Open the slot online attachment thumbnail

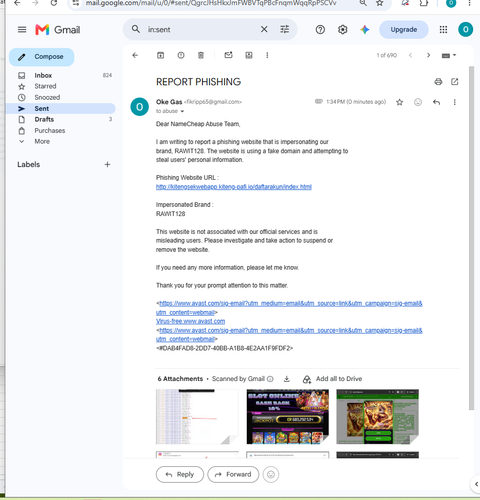(x=287, y=416)
